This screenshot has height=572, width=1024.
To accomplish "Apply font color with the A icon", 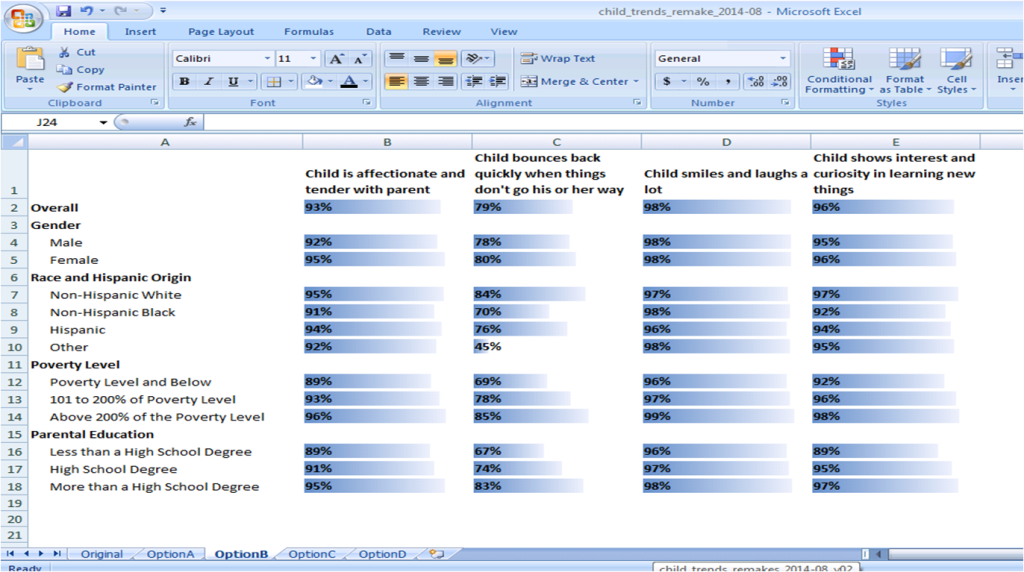I will (349, 82).
